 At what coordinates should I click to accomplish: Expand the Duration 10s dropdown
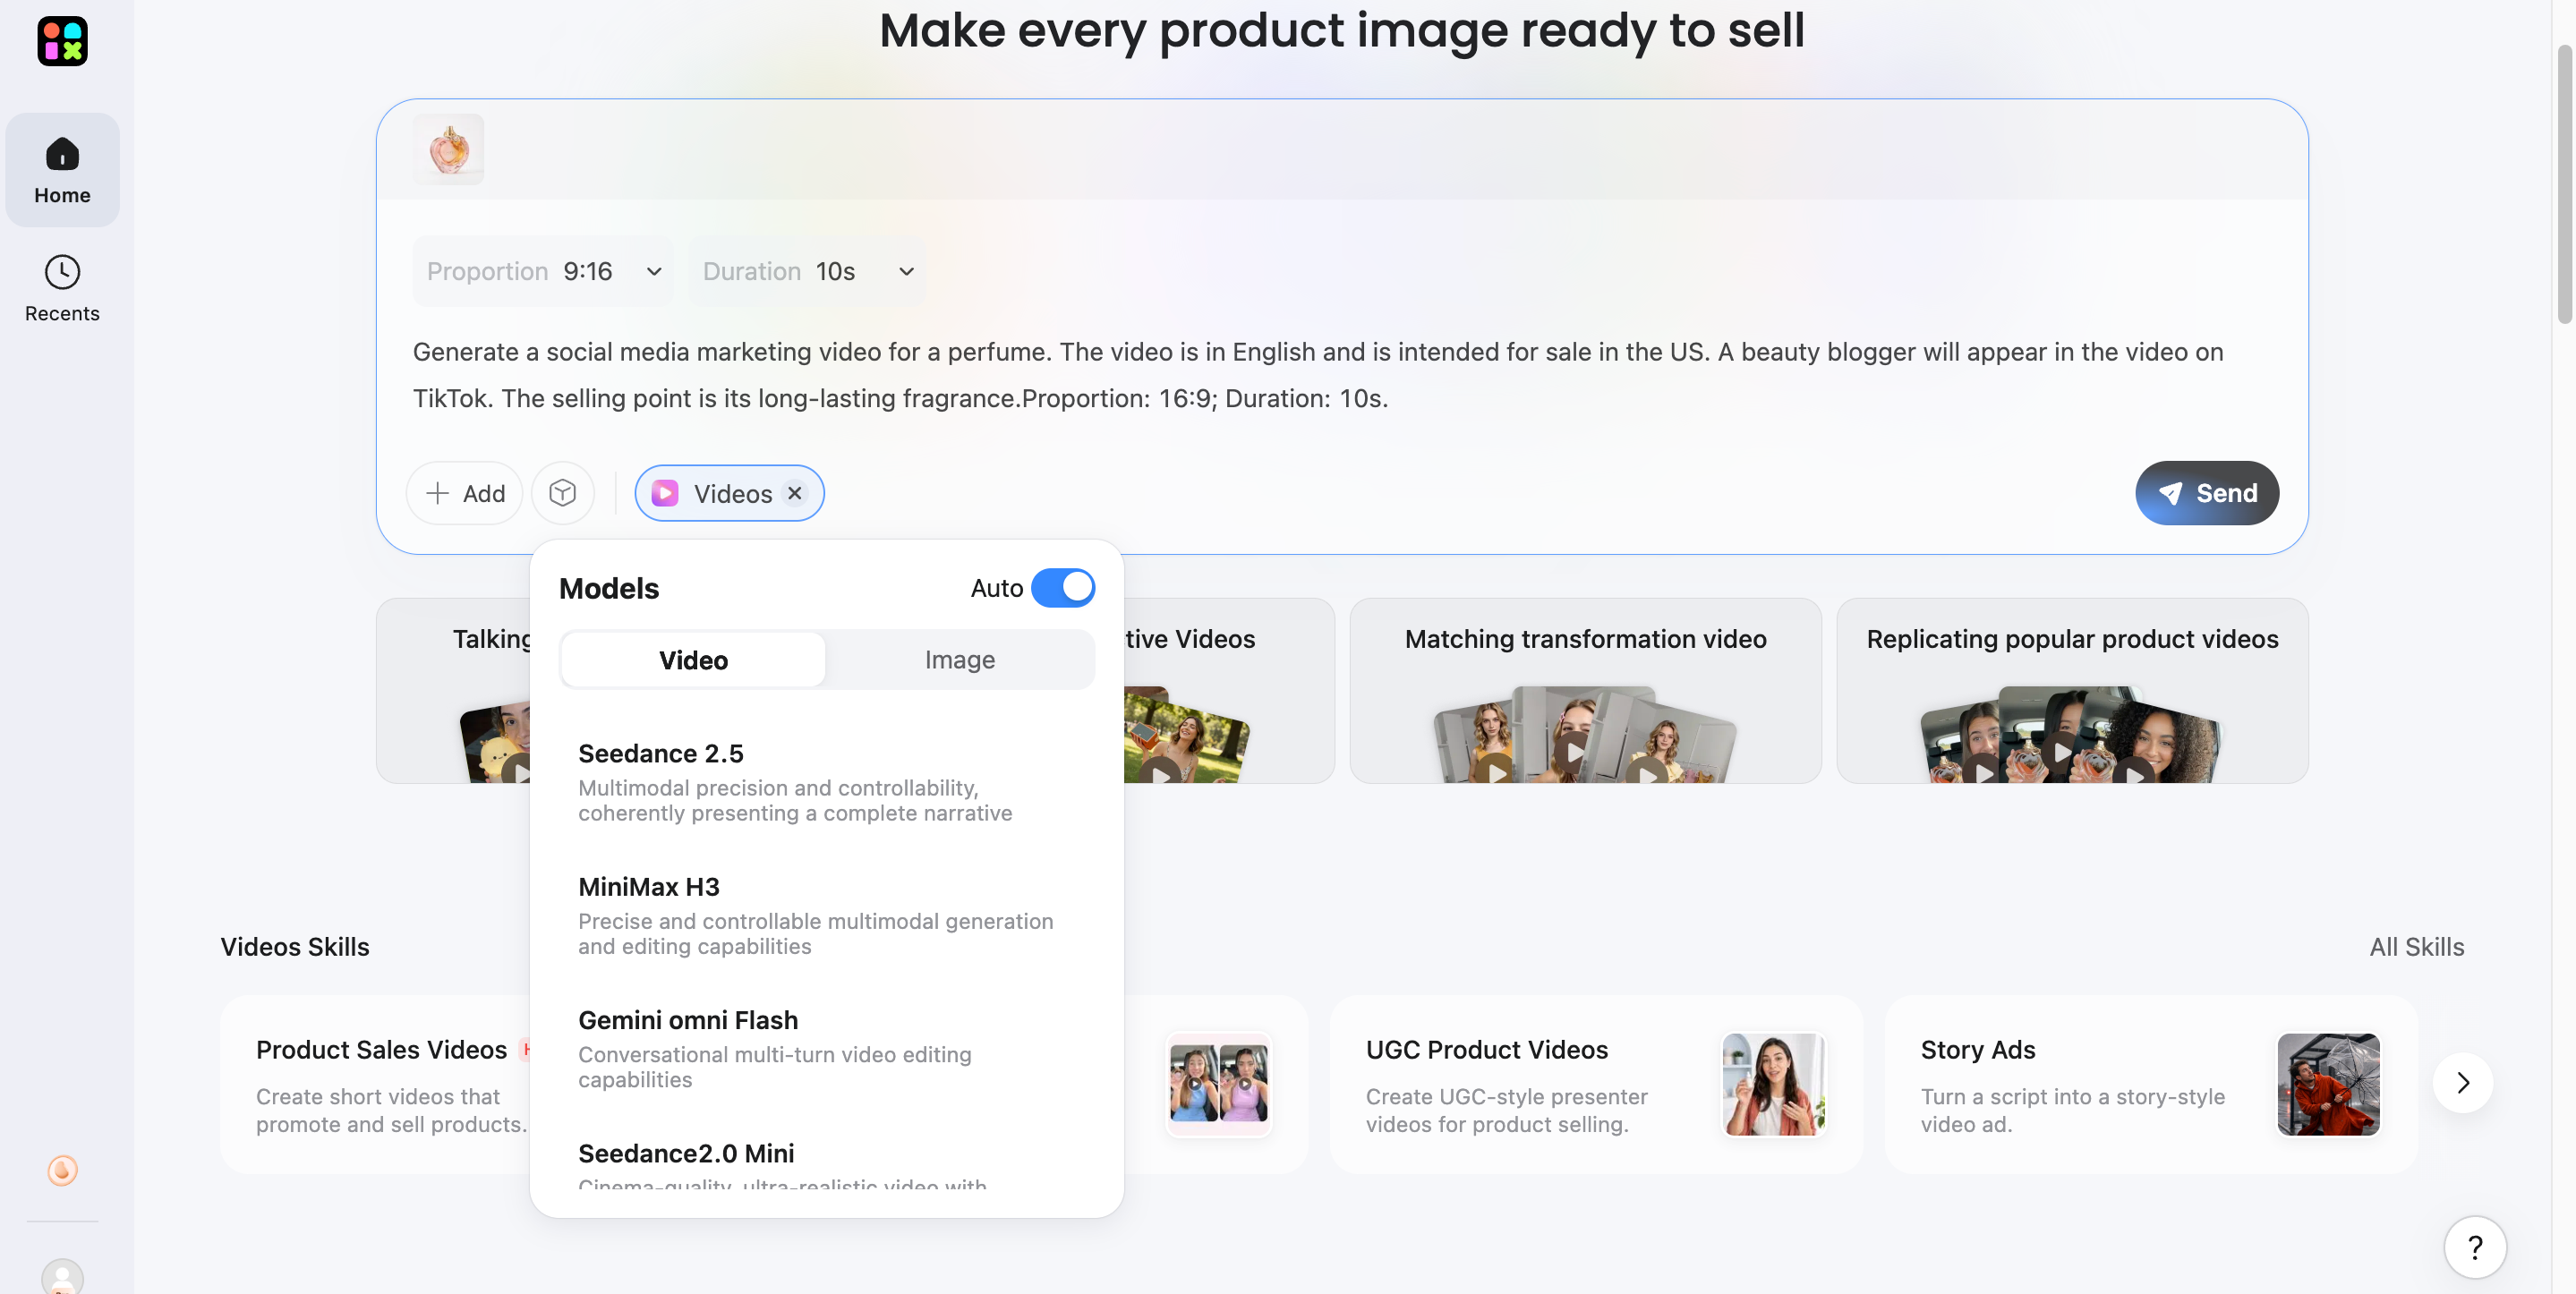pyautogui.click(x=808, y=271)
